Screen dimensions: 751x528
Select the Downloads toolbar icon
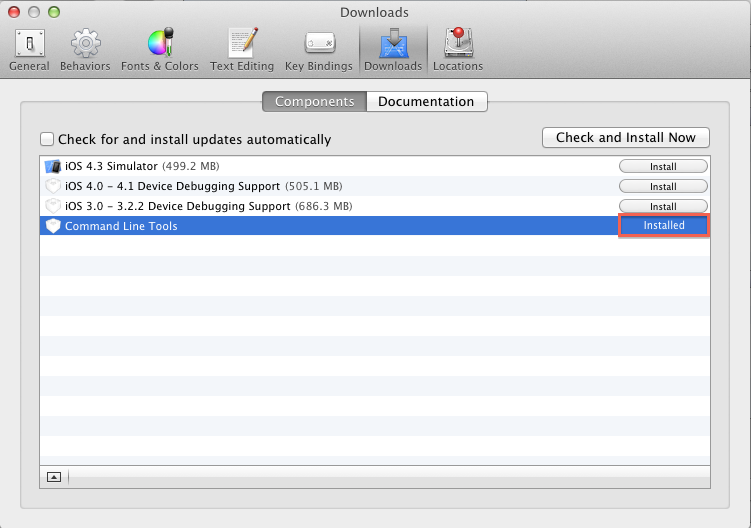[393, 50]
